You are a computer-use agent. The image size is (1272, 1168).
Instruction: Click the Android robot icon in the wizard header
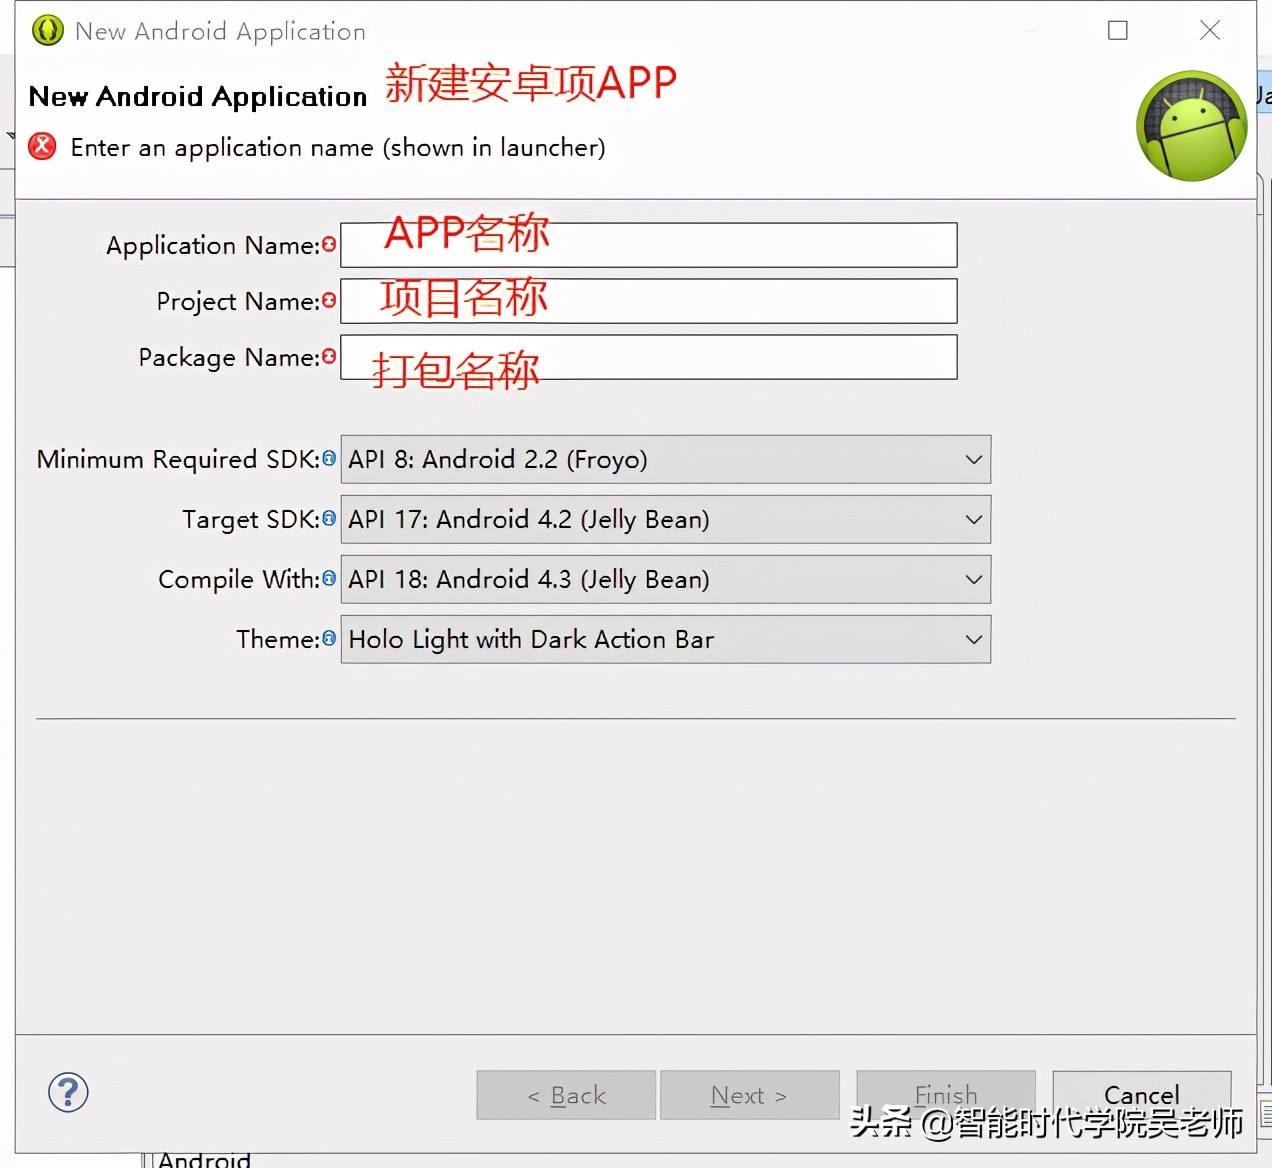click(x=1192, y=126)
